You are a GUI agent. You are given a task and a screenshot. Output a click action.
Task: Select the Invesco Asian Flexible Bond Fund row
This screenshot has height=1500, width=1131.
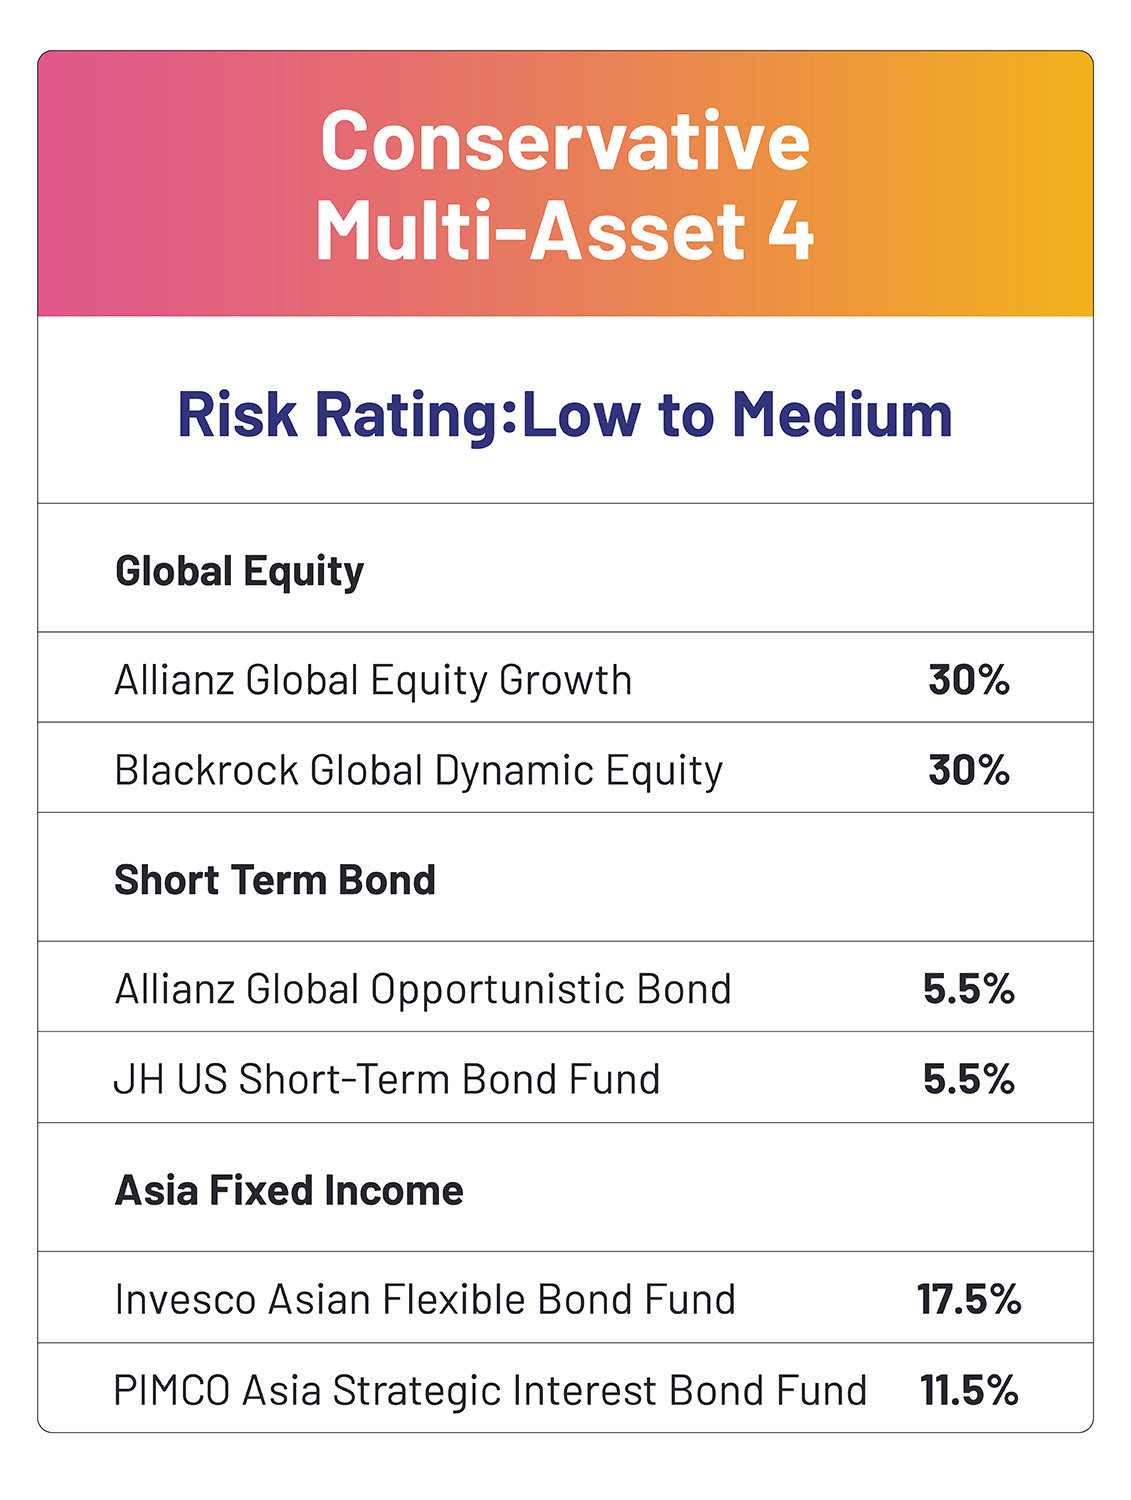click(565, 1297)
